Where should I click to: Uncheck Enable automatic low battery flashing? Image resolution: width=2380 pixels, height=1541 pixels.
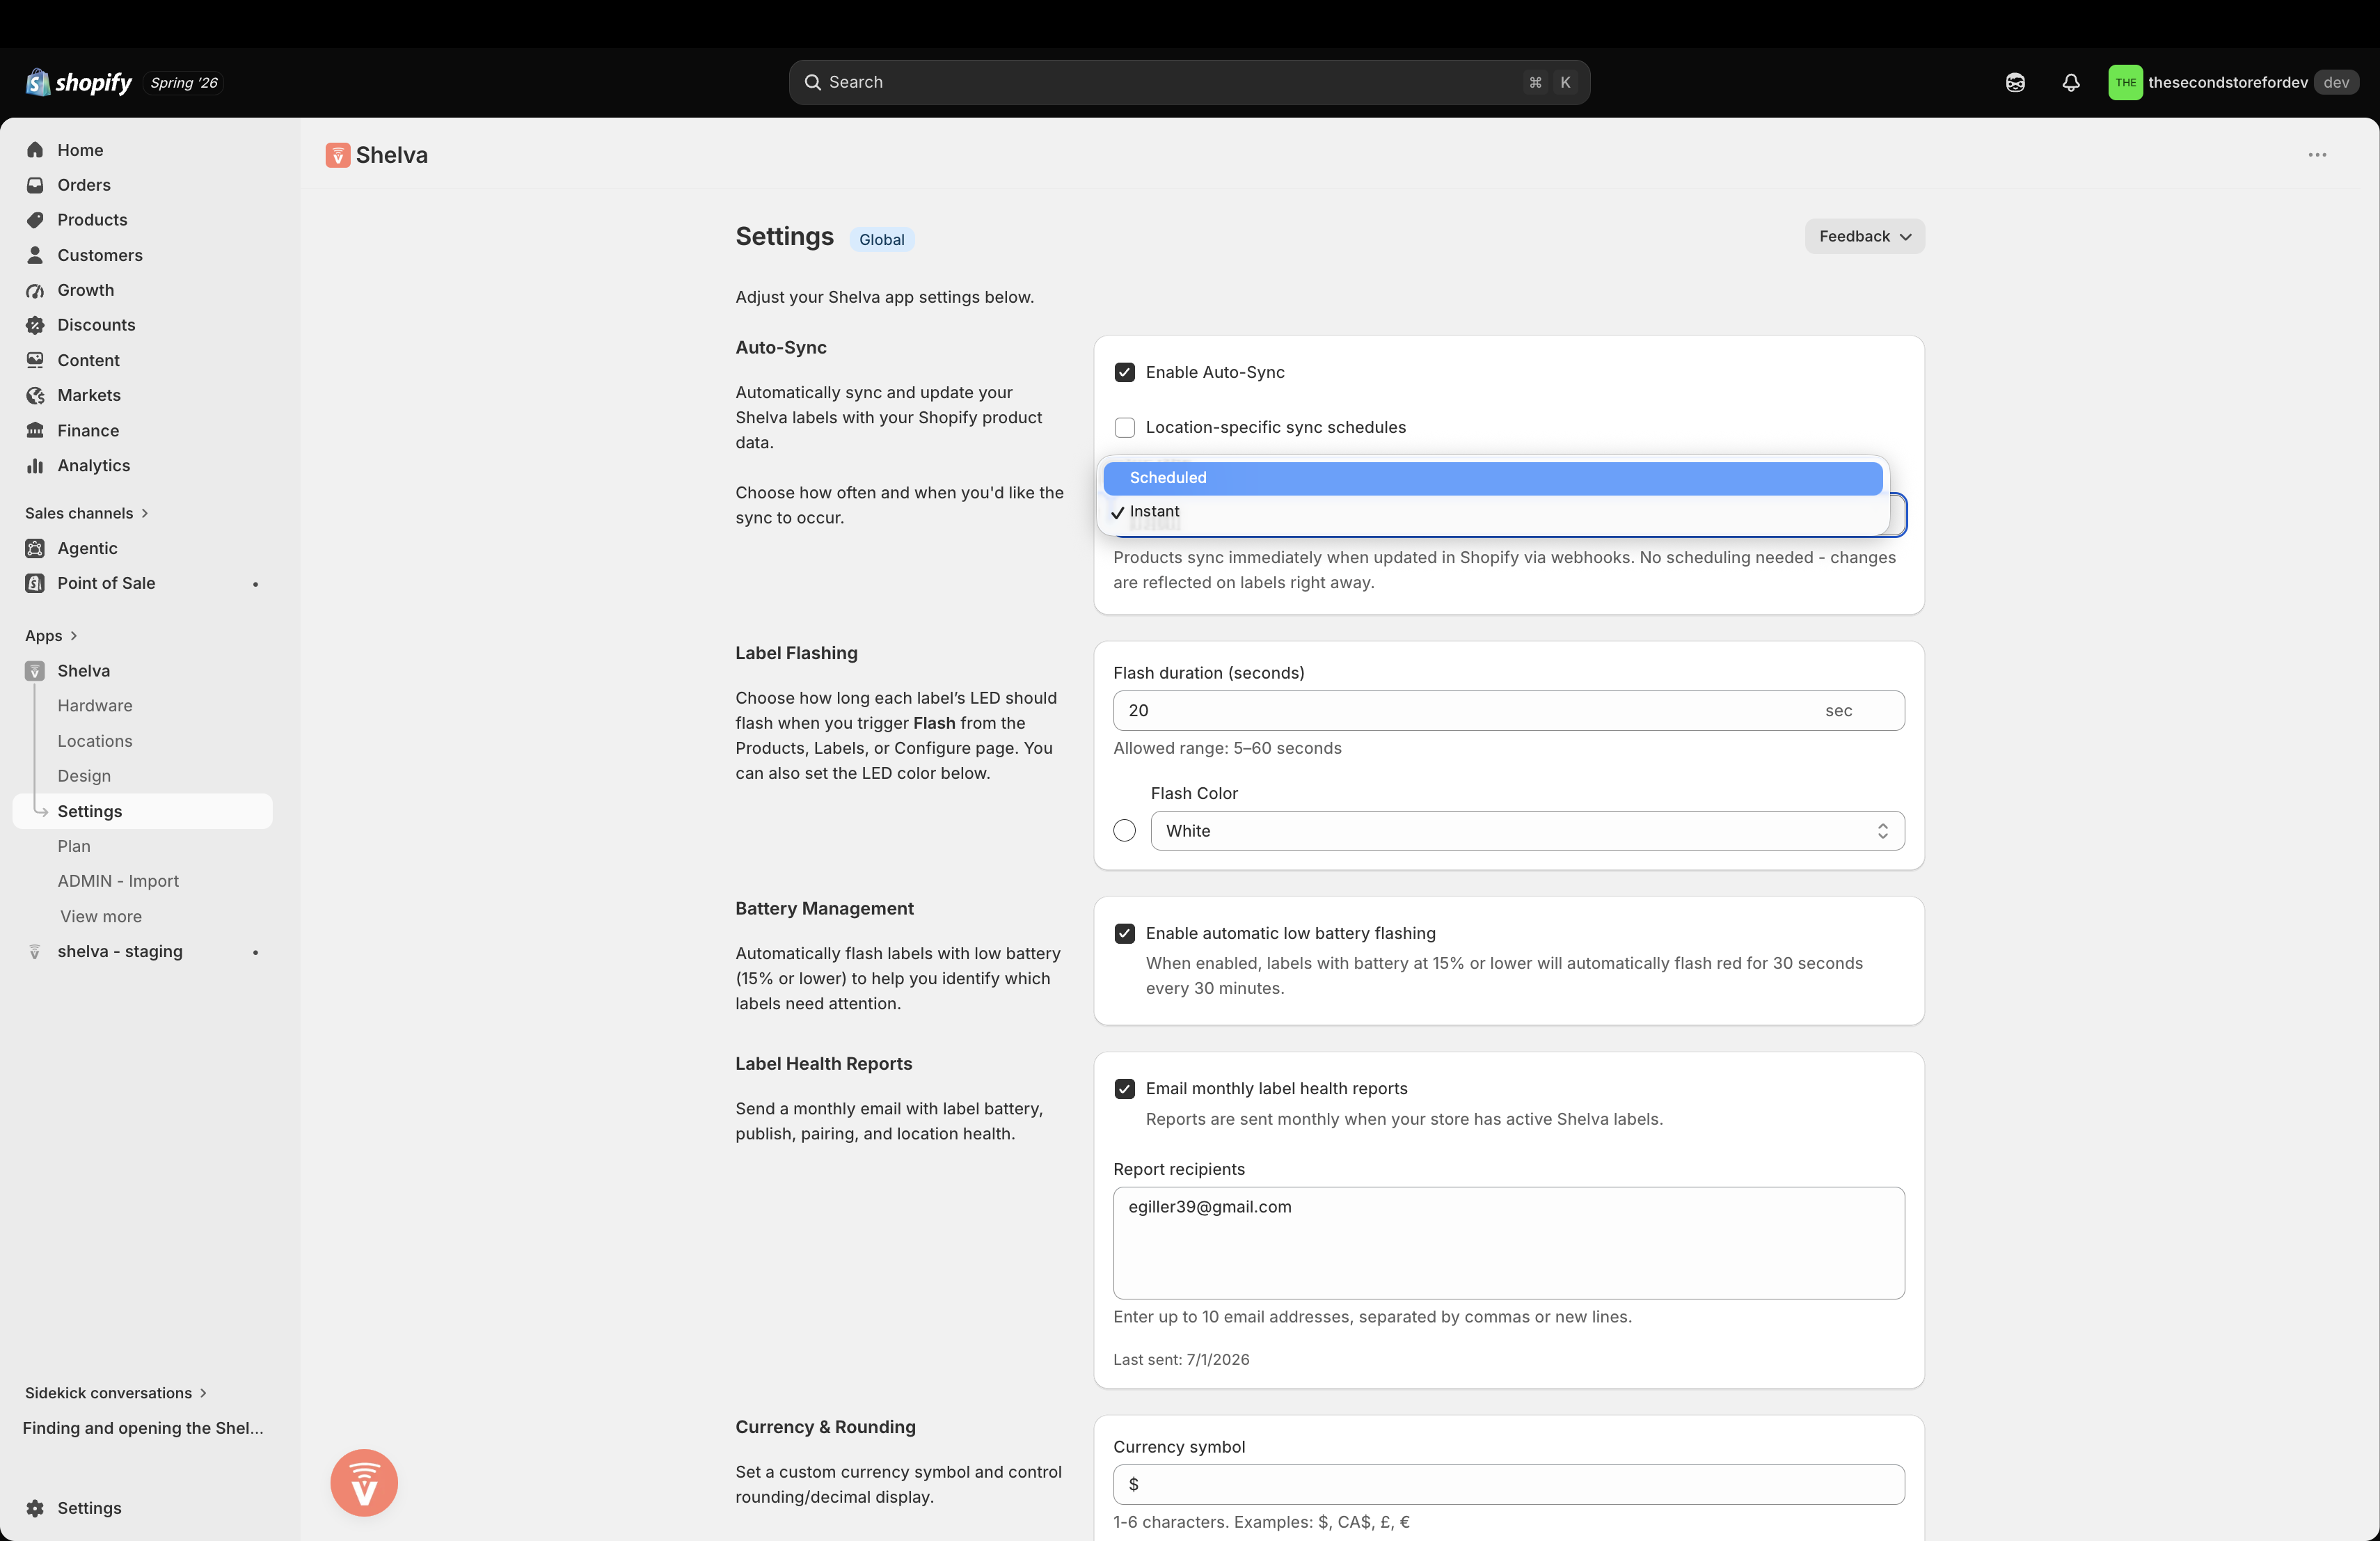(1125, 933)
